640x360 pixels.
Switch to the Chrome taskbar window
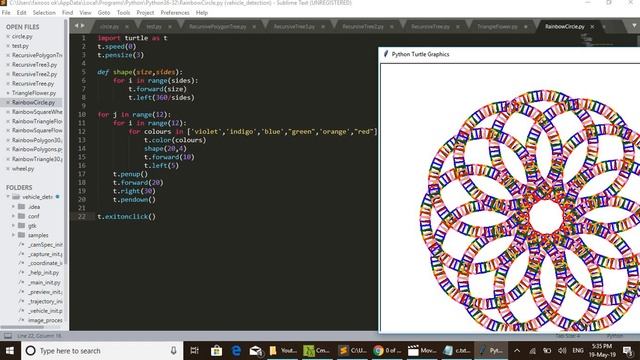click(x=387, y=351)
